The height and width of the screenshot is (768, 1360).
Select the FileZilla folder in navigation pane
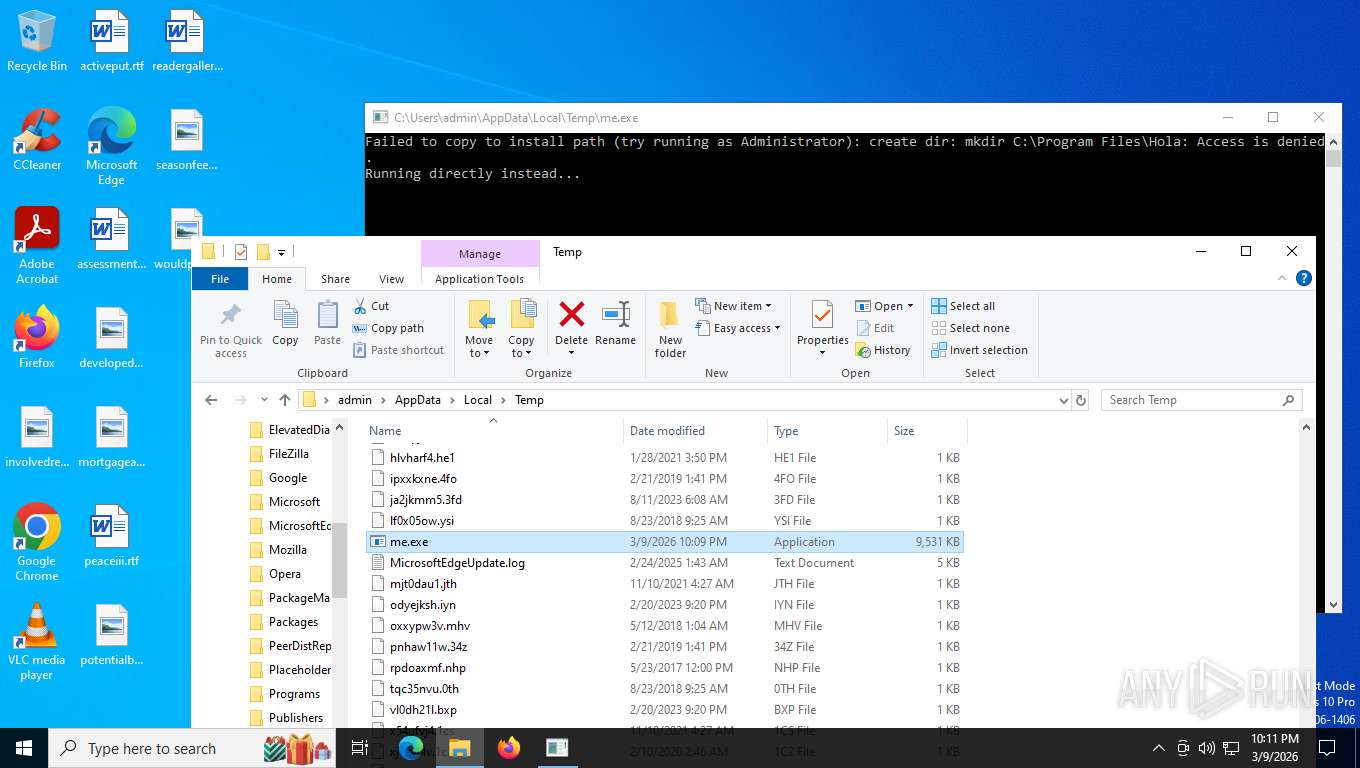[x=288, y=454]
